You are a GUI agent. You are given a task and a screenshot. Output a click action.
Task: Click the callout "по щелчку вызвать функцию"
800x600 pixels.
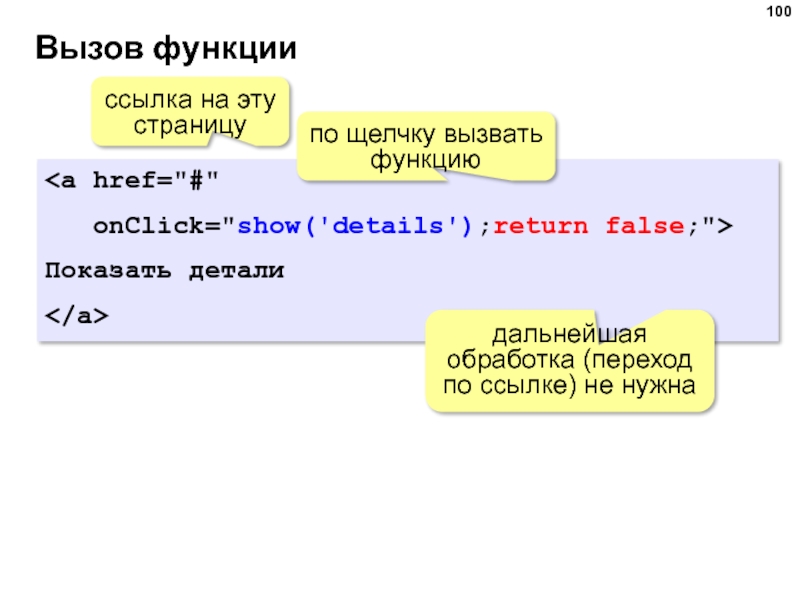(x=426, y=146)
